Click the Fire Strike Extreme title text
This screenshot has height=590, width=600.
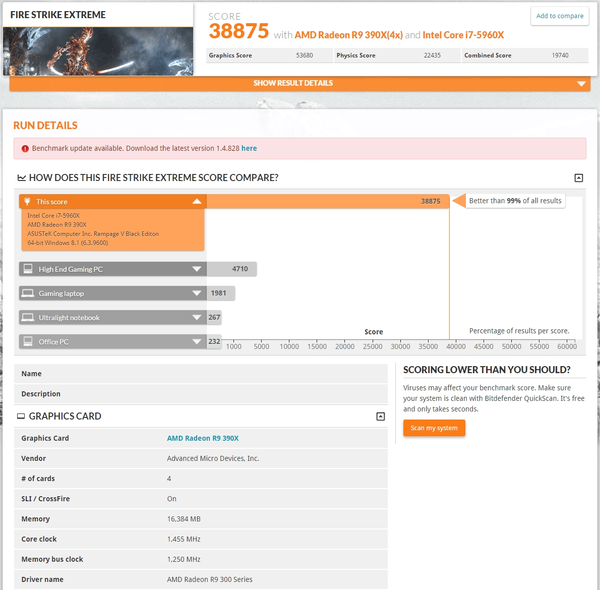[x=58, y=15]
